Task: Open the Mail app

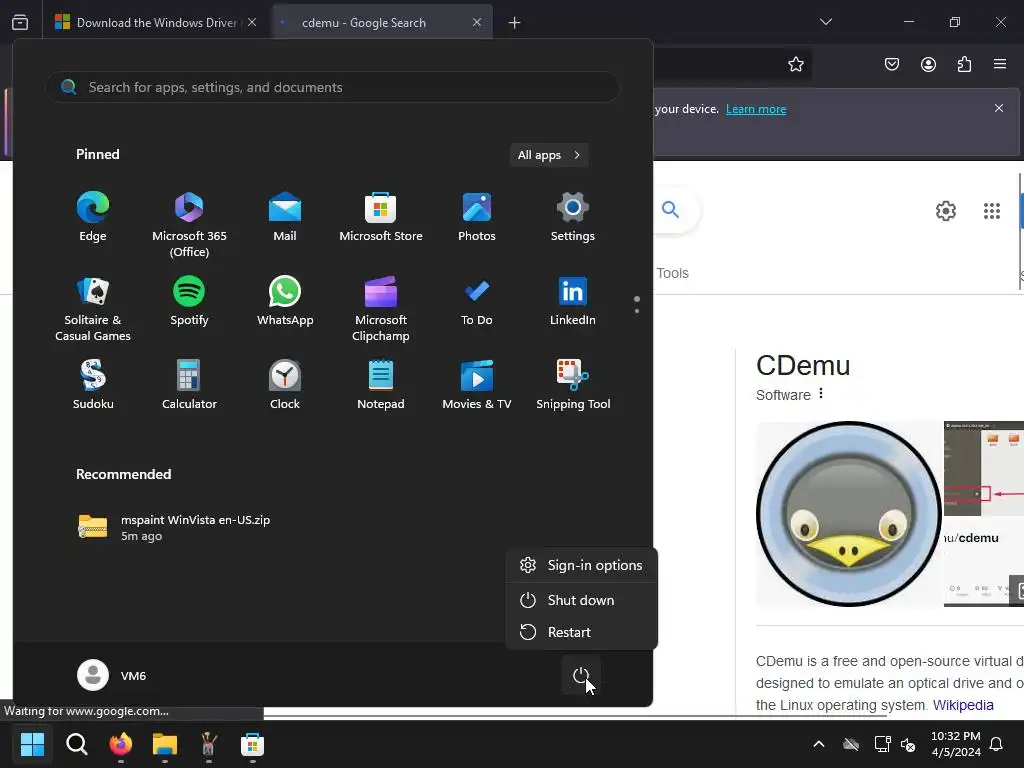Action: (285, 217)
